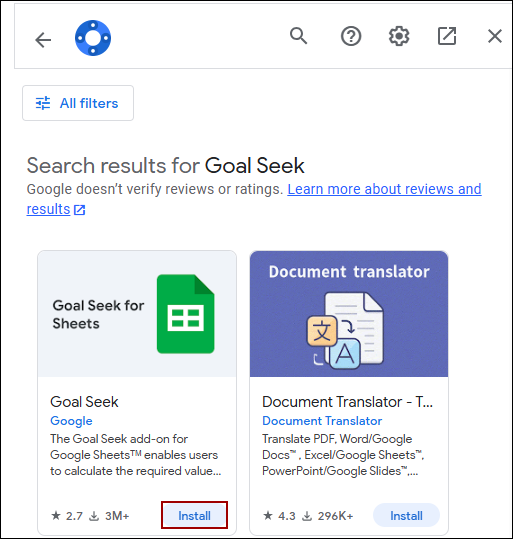The height and width of the screenshot is (539, 513).
Task: Select the Translate PDF description text
Action: pyautogui.click(x=343, y=455)
